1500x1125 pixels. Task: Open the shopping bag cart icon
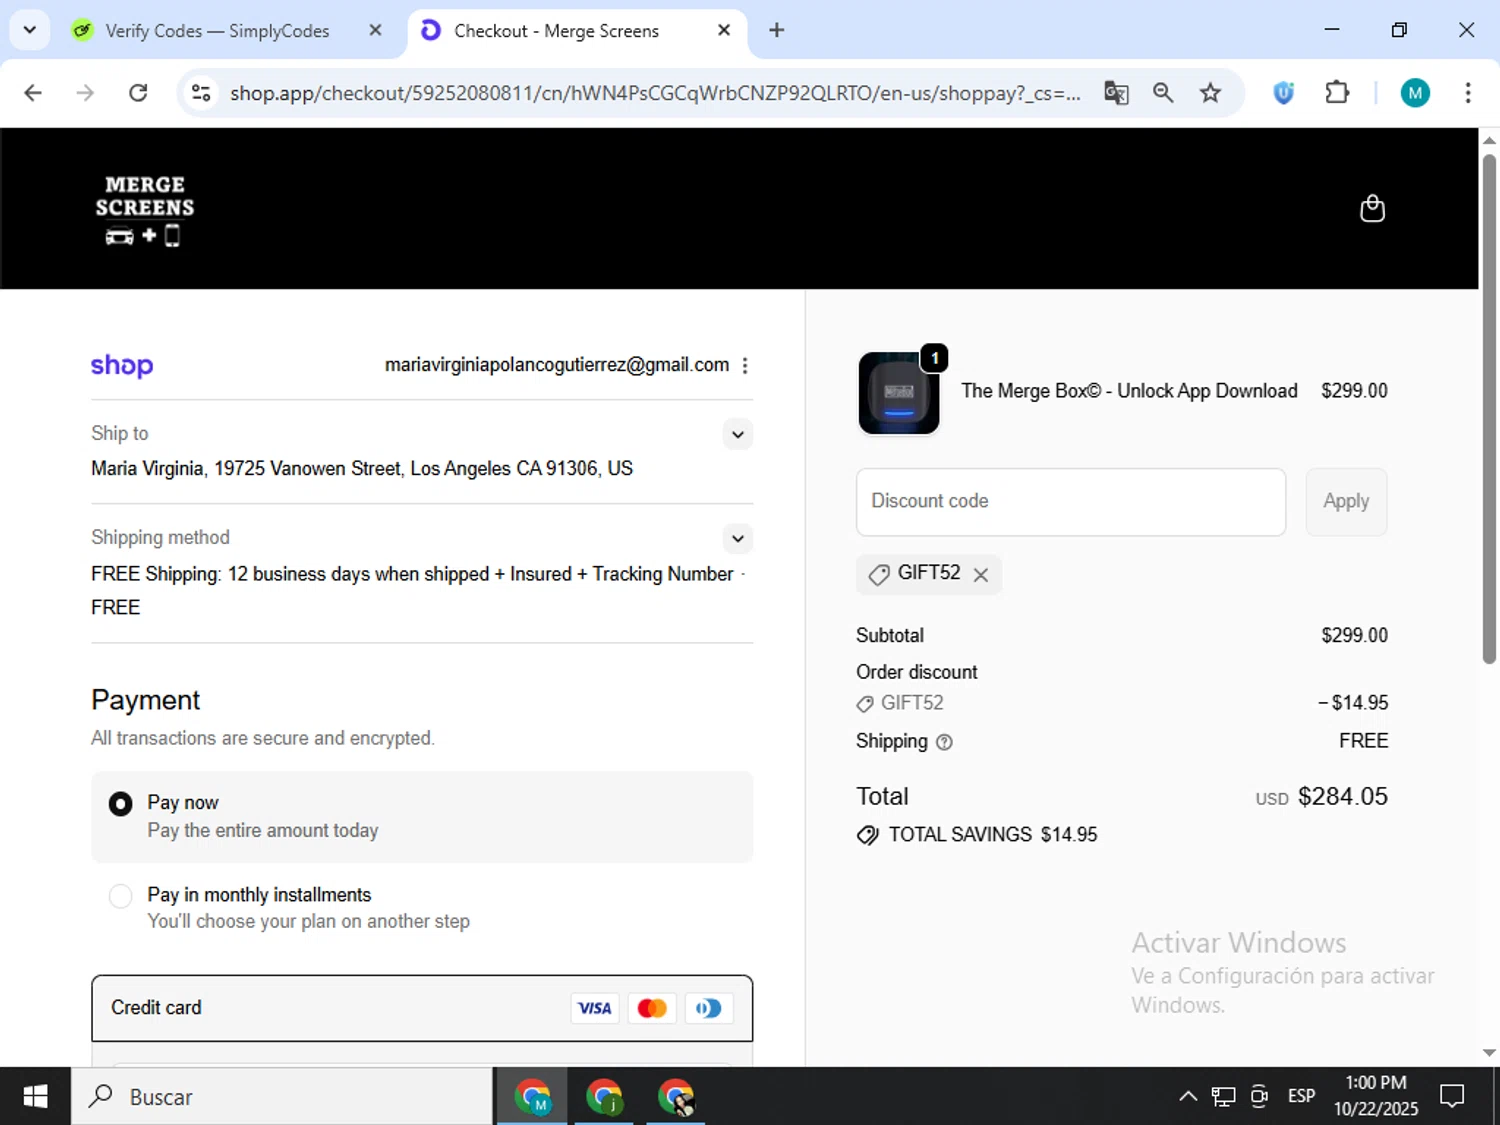(x=1372, y=208)
